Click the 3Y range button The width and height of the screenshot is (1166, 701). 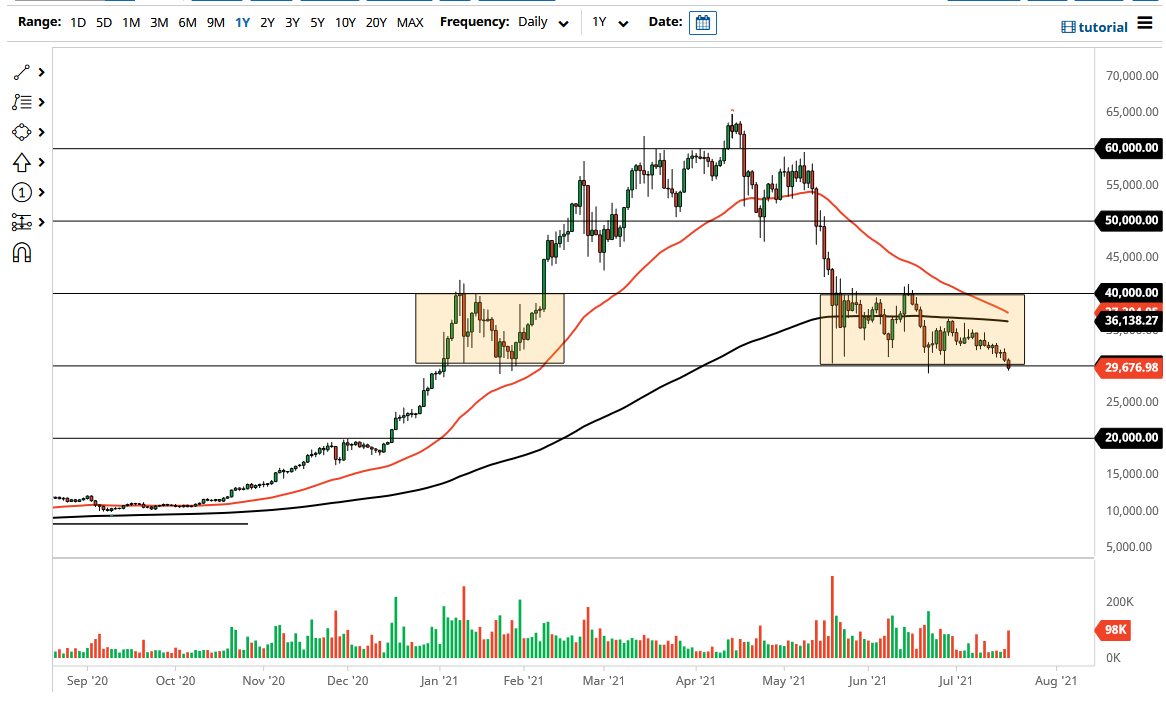(292, 22)
